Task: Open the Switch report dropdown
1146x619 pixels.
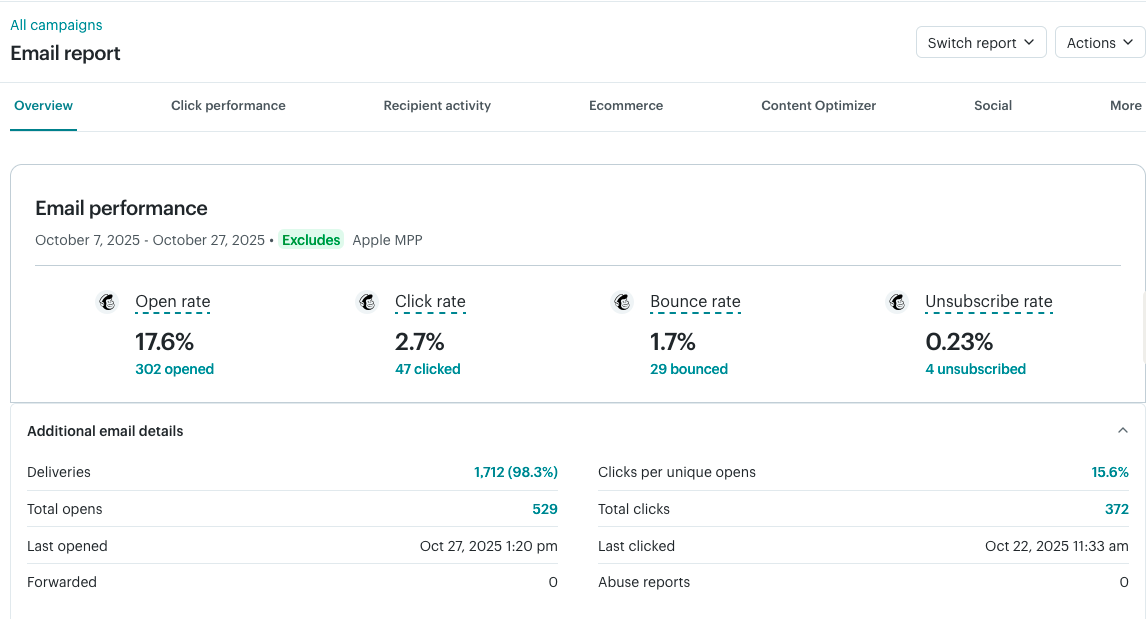Action: coord(981,42)
